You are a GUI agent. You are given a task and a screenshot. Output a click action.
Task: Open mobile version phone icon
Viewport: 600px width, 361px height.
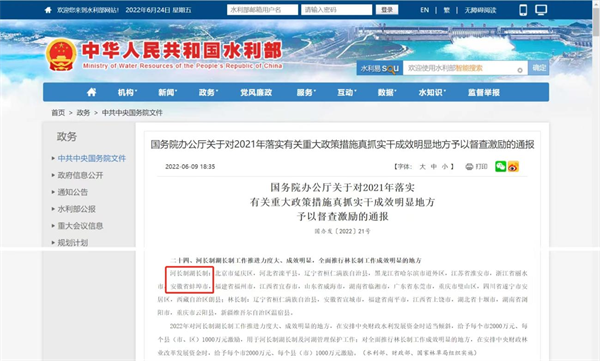click(523, 10)
